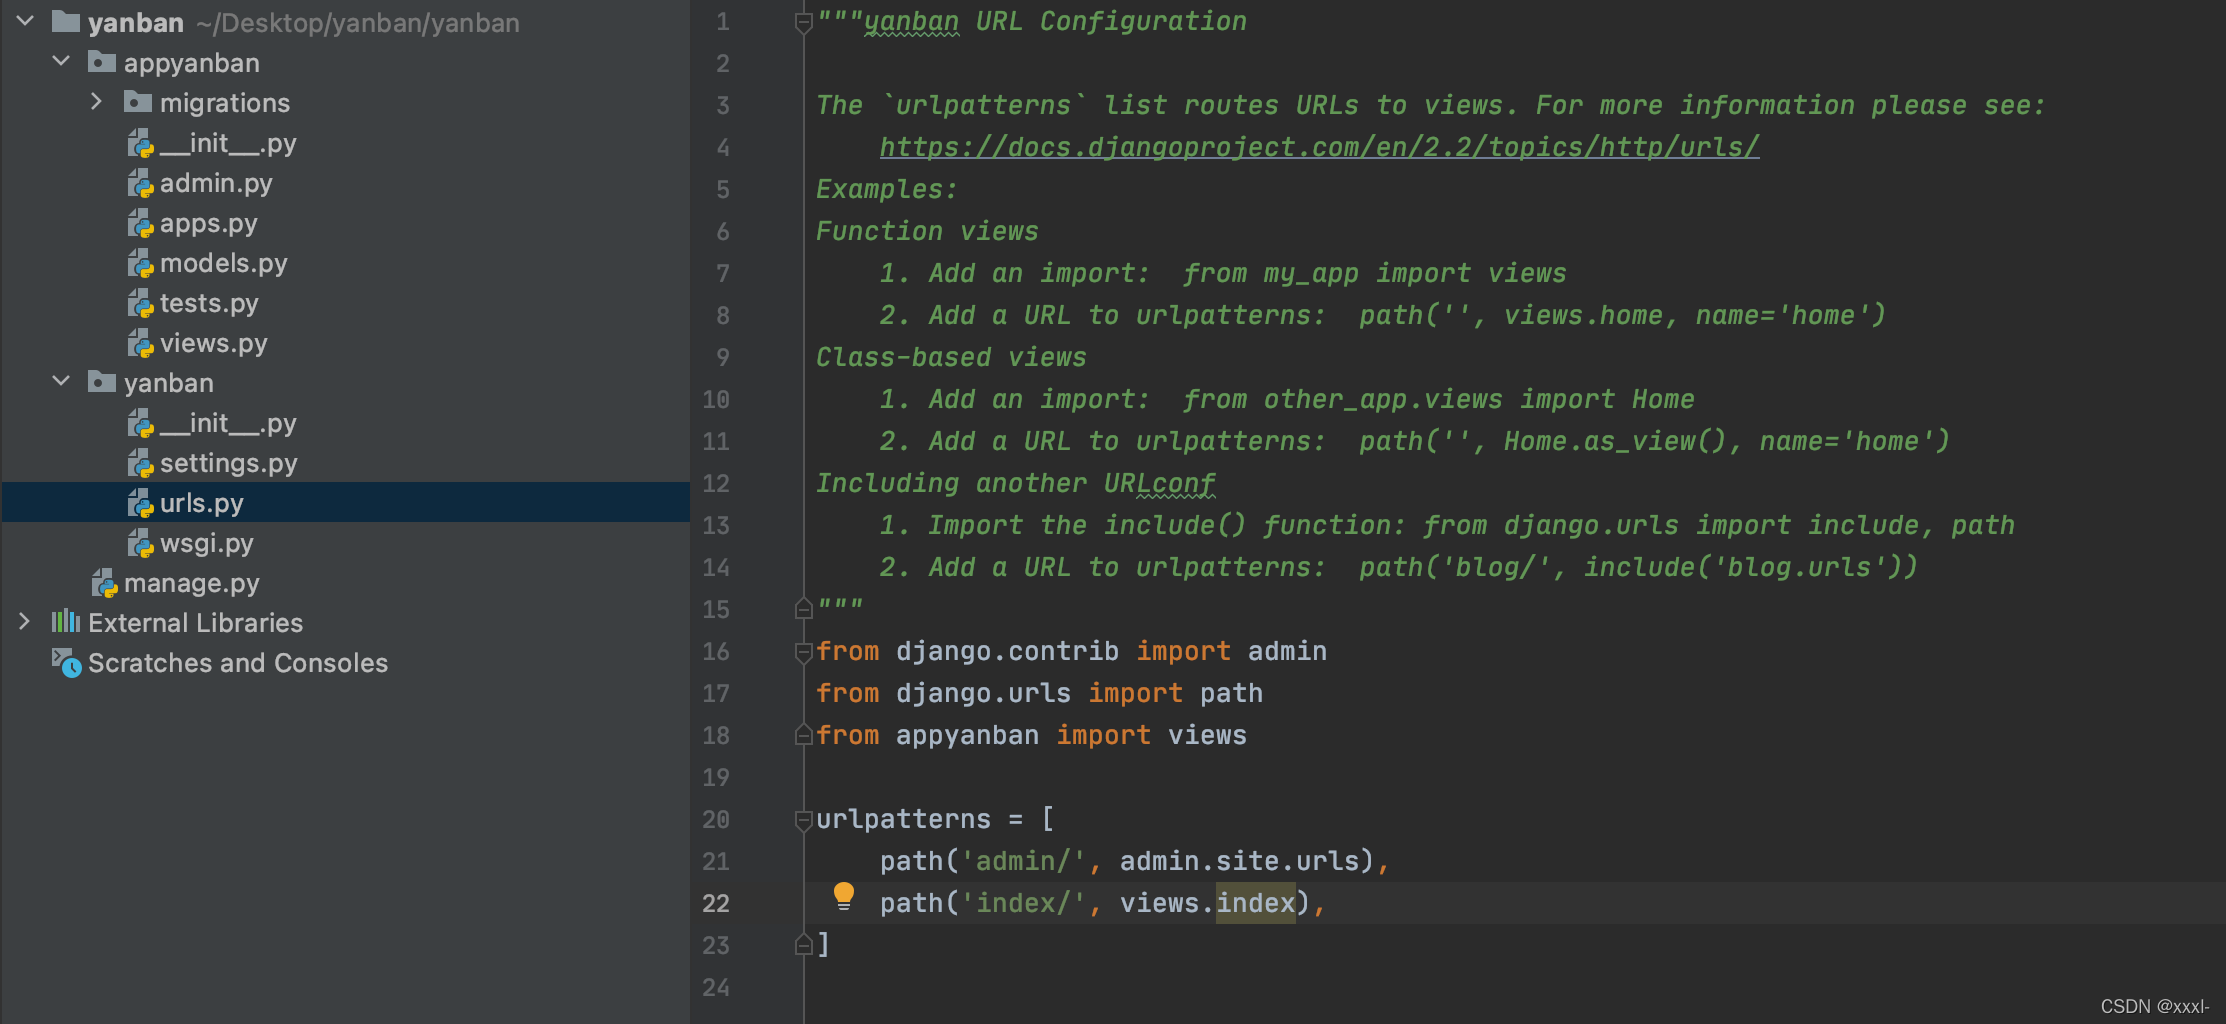2226x1024 pixels.
Task: Open models.py from the project tree
Action: 224,263
